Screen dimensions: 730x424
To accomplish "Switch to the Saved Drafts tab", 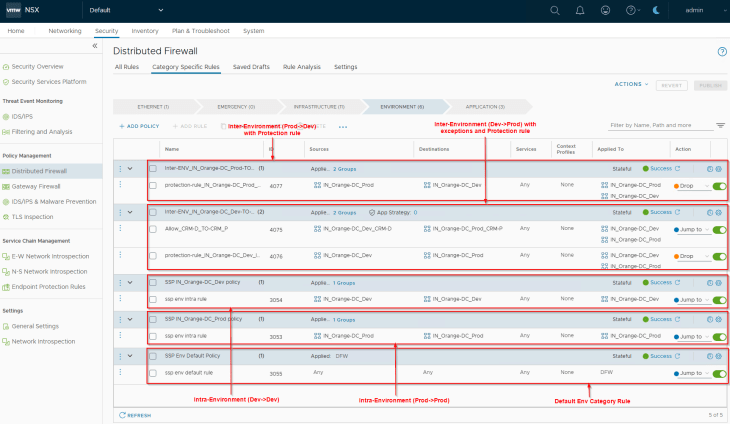I will point(251,67).
